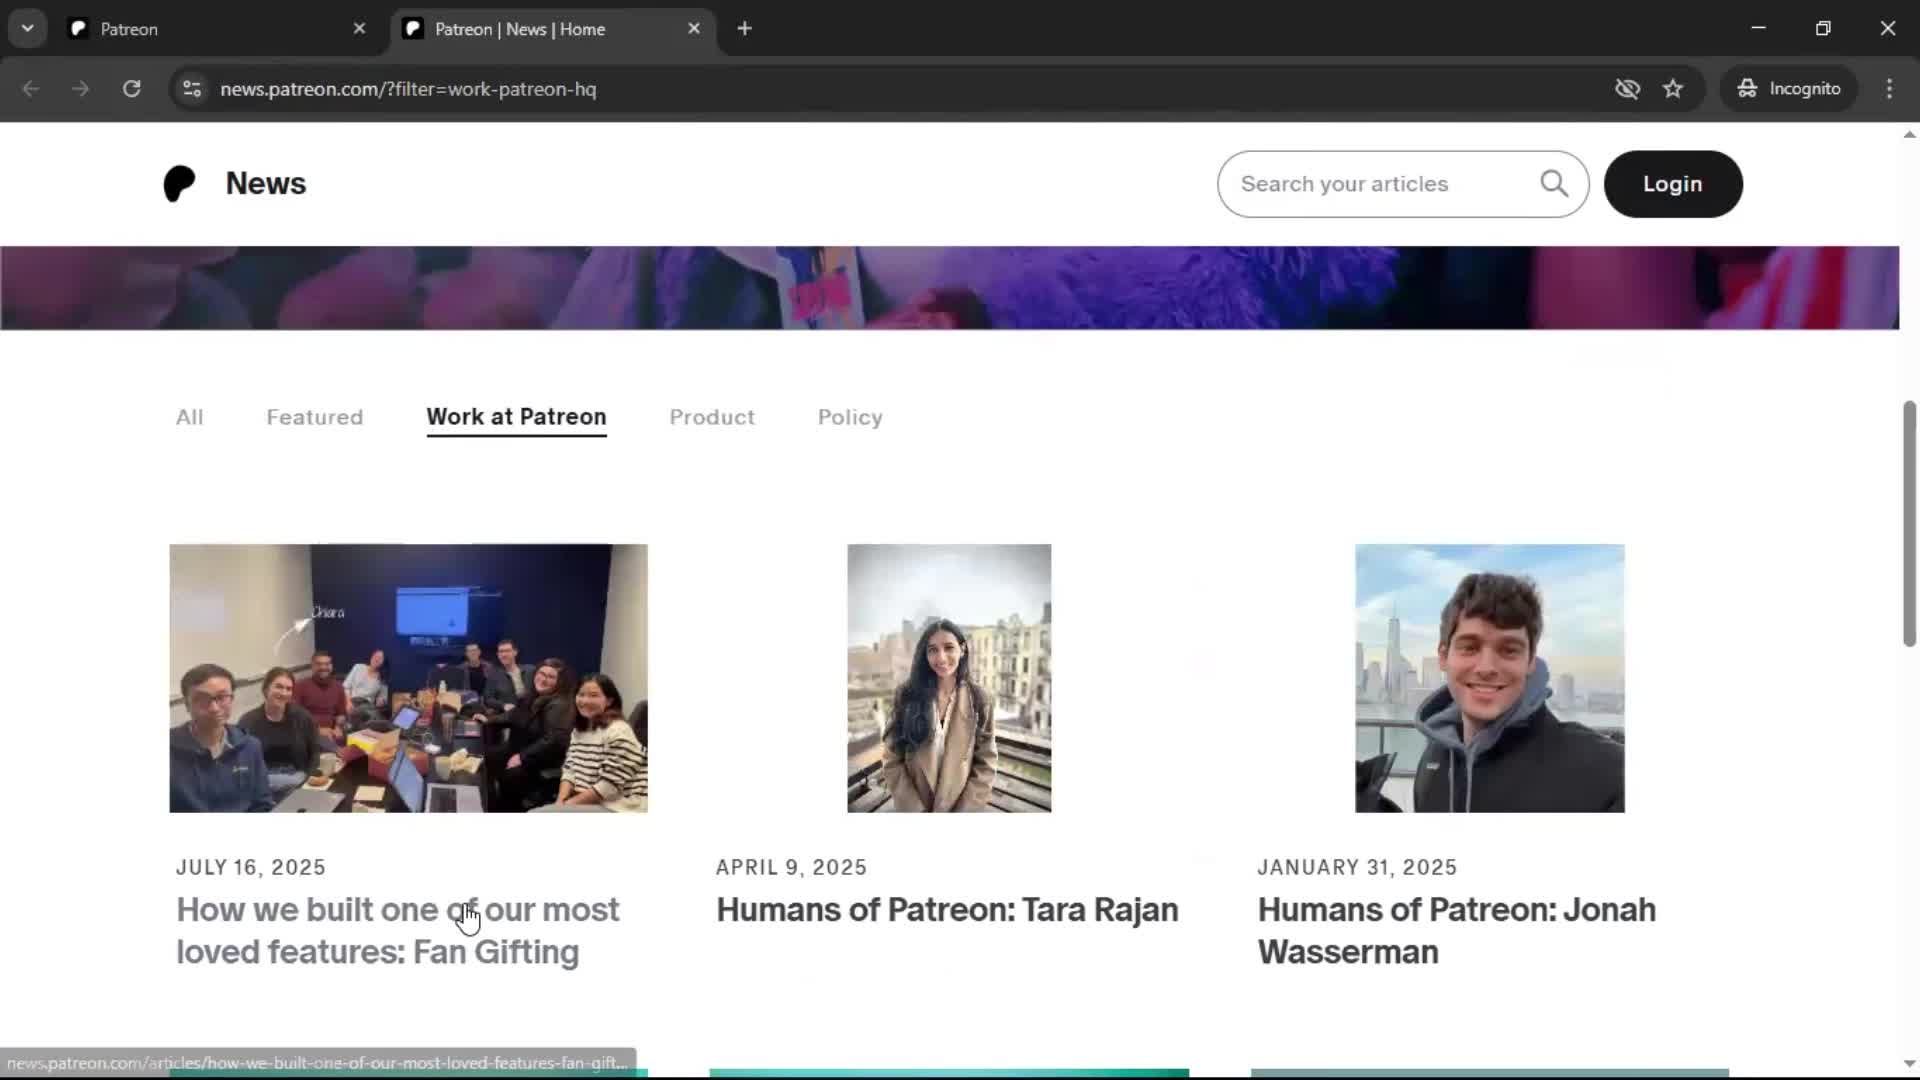The width and height of the screenshot is (1920, 1080).
Task: Open a new tab with the plus icon
Action: [744, 29]
